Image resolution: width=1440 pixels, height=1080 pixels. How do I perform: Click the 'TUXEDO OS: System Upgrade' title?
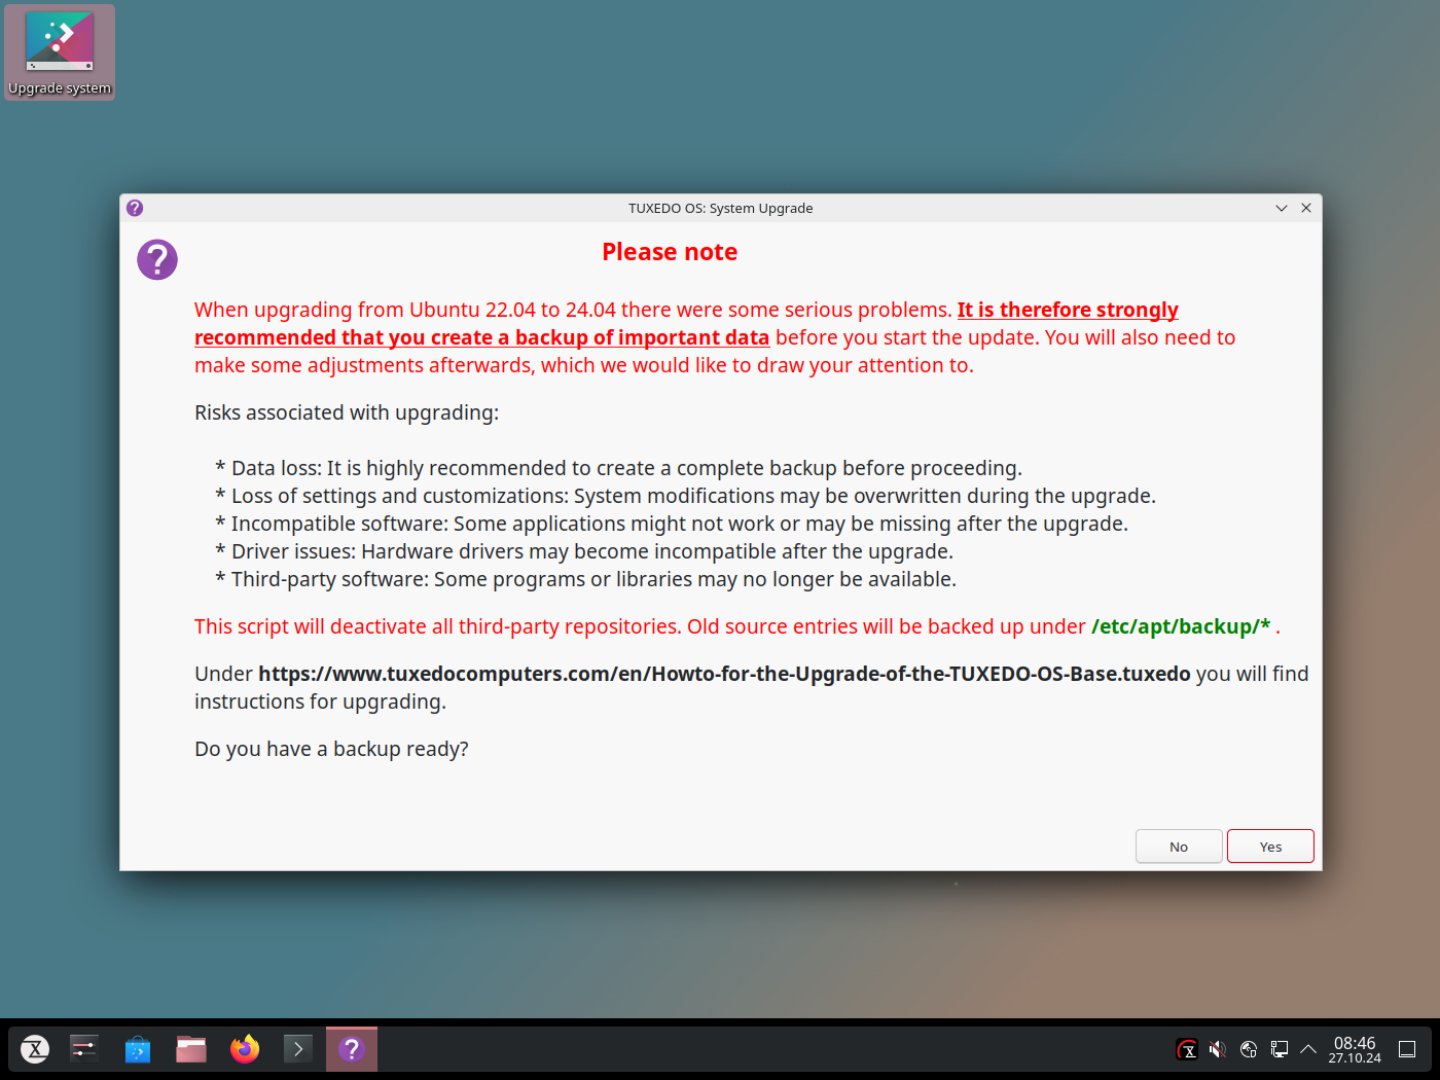click(720, 208)
